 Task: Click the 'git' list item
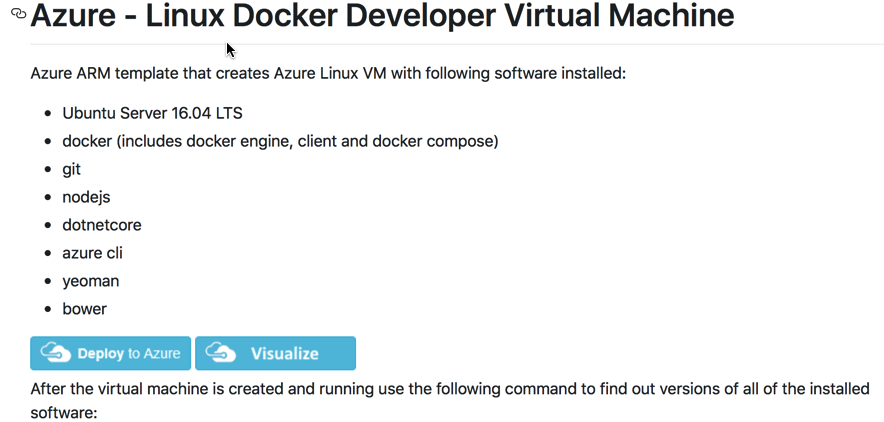click(72, 169)
